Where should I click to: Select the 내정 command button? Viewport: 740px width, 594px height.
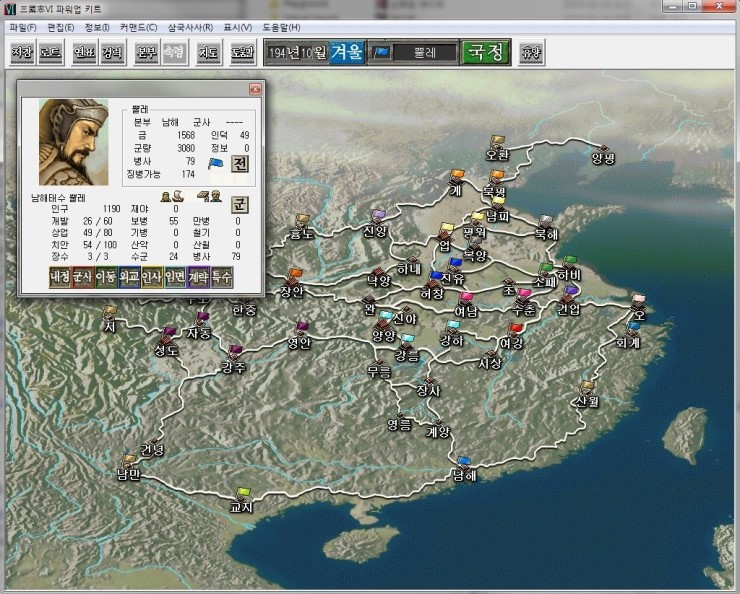tap(60, 277)
